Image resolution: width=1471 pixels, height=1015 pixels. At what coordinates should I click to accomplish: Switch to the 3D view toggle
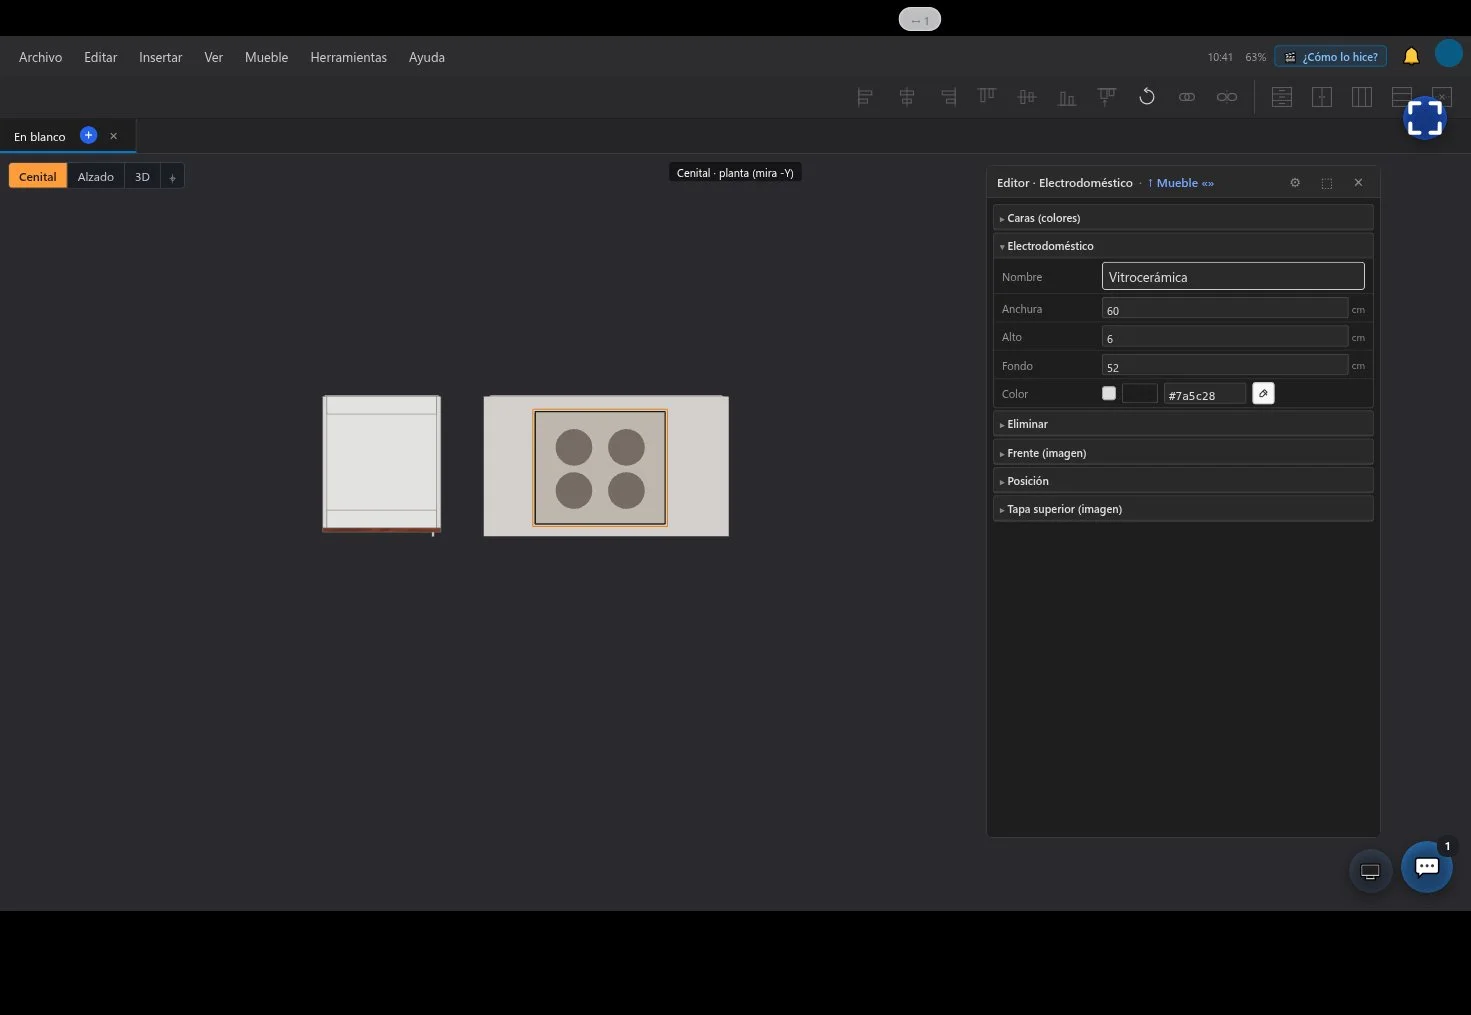(142, 176)
